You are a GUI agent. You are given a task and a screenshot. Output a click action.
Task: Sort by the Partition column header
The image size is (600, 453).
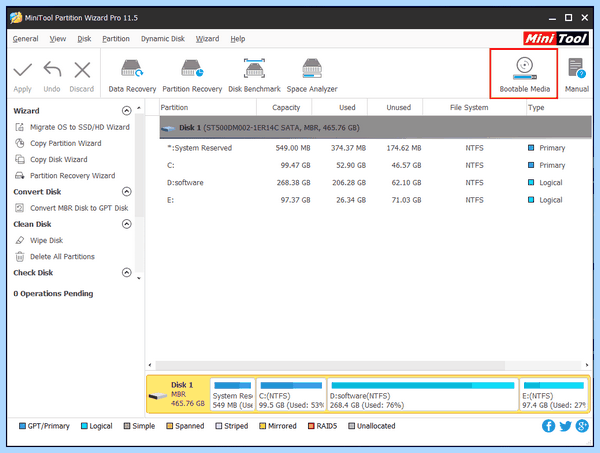(207, 108)
